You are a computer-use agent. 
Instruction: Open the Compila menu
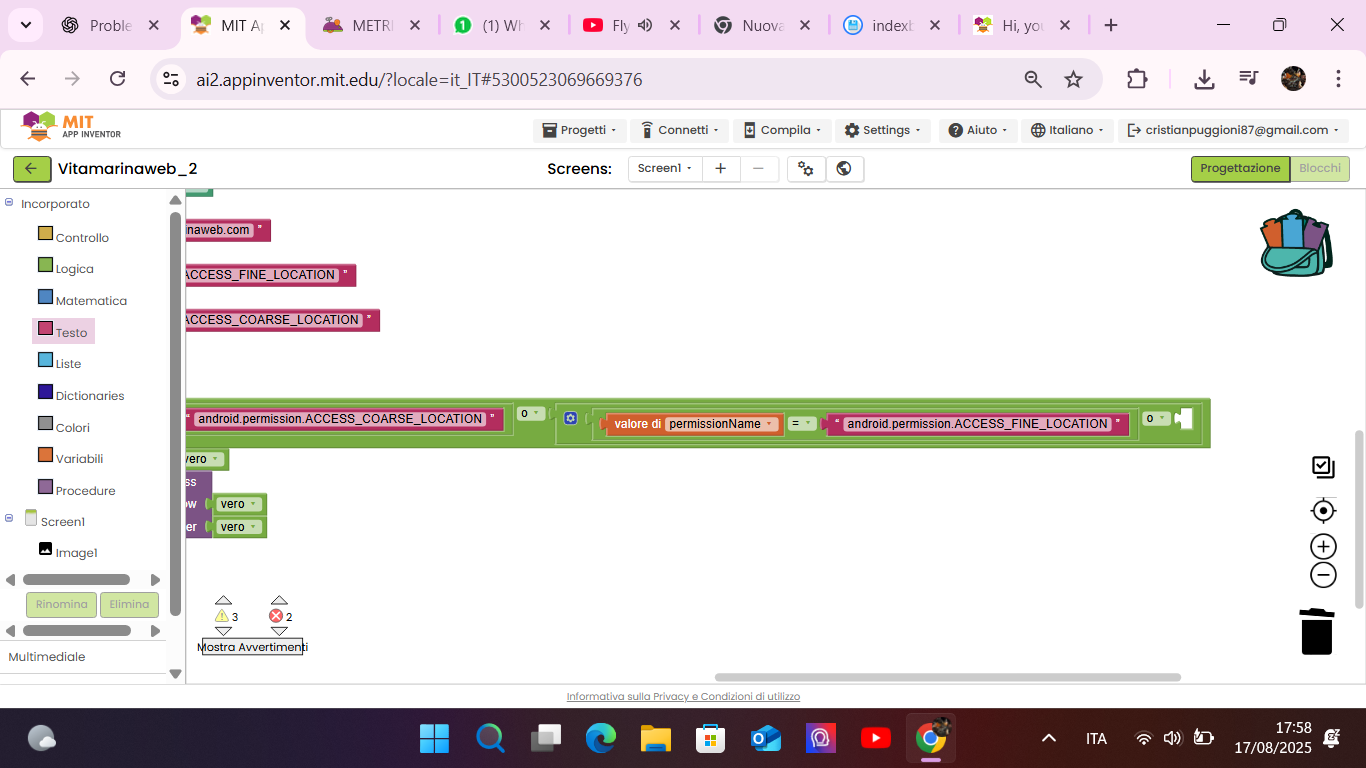[782, 130]
